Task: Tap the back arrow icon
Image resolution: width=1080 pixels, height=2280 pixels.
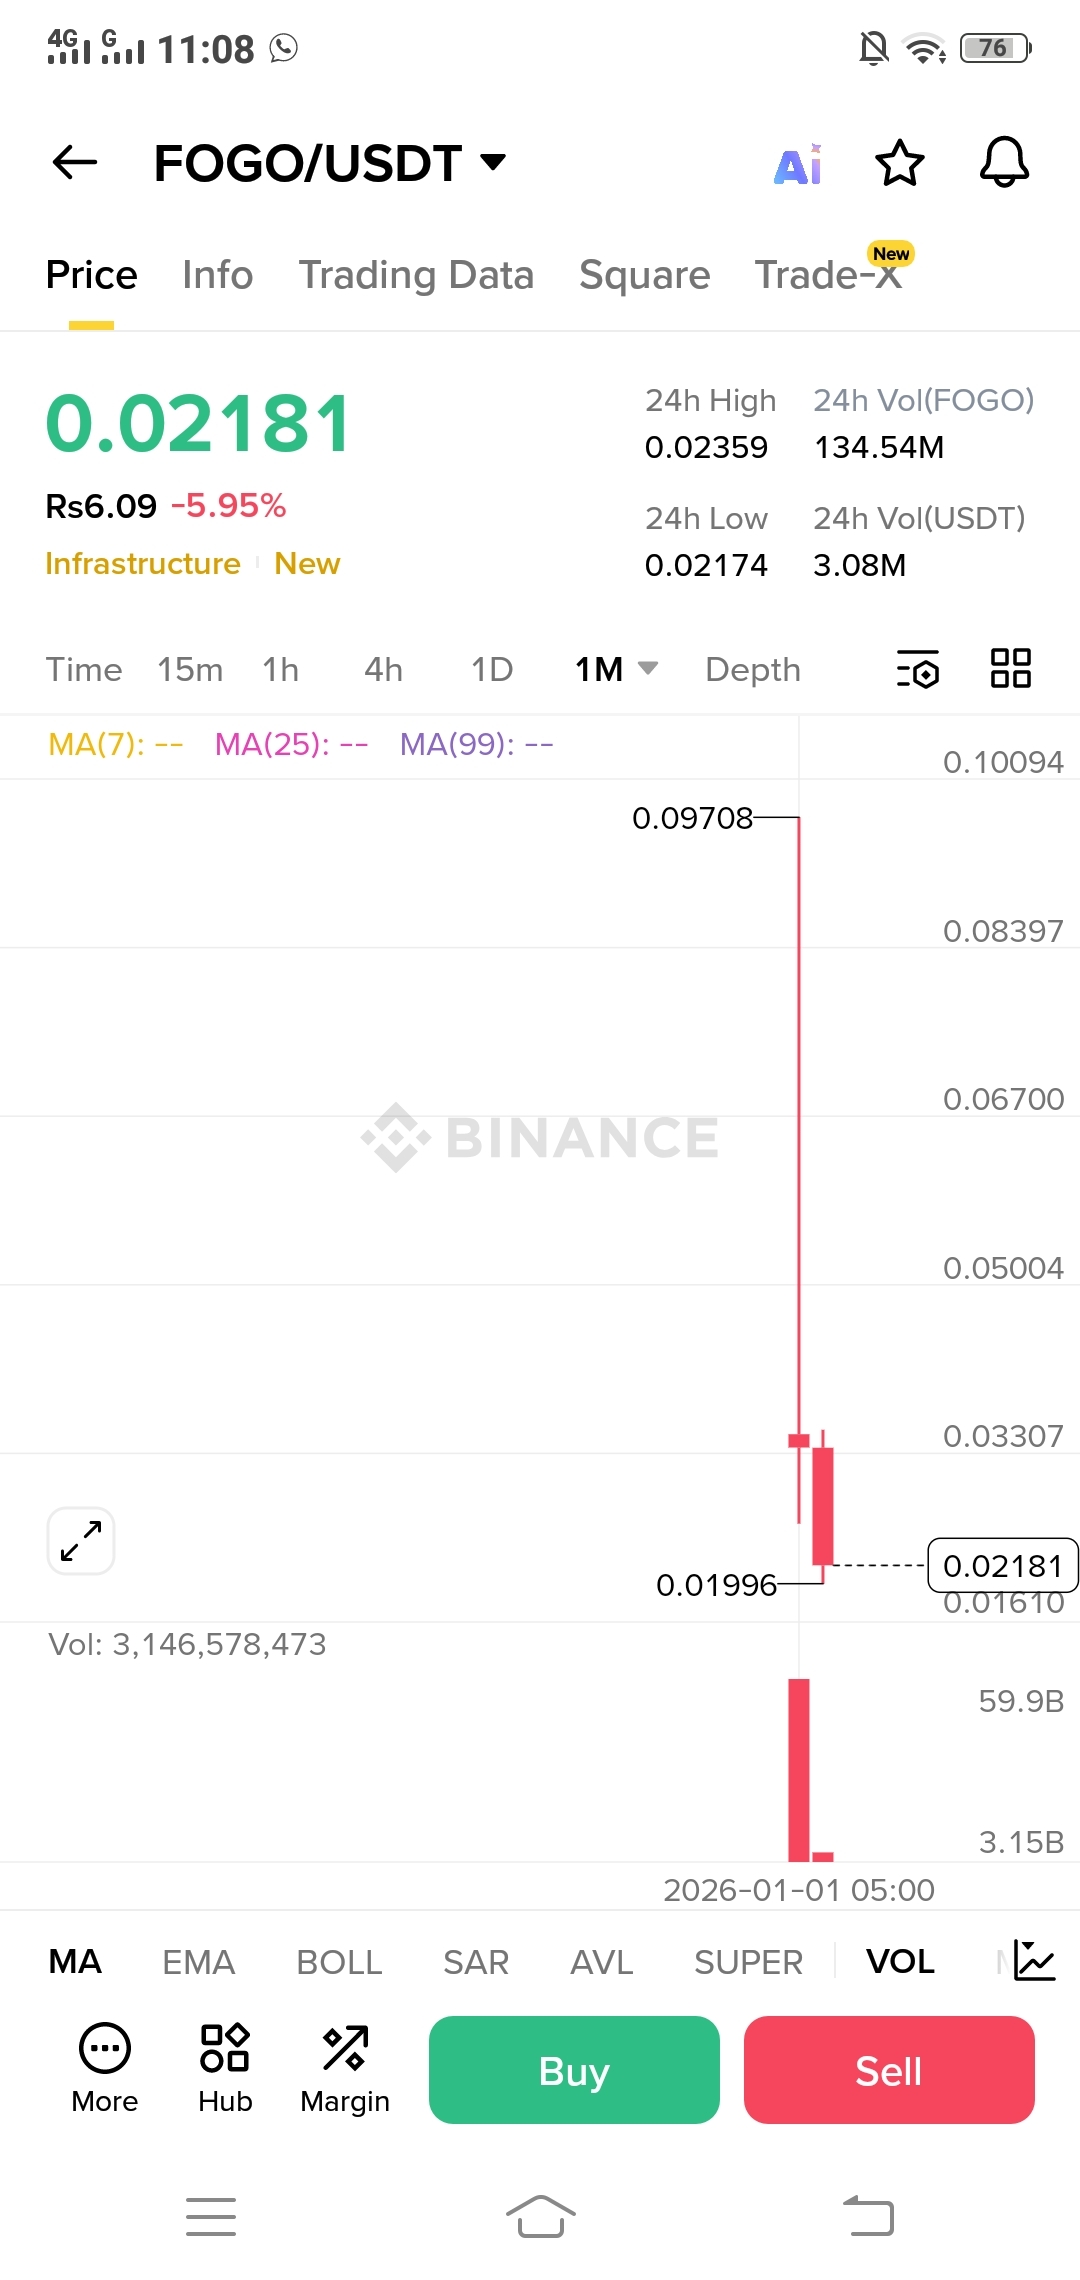Action: 75,162
